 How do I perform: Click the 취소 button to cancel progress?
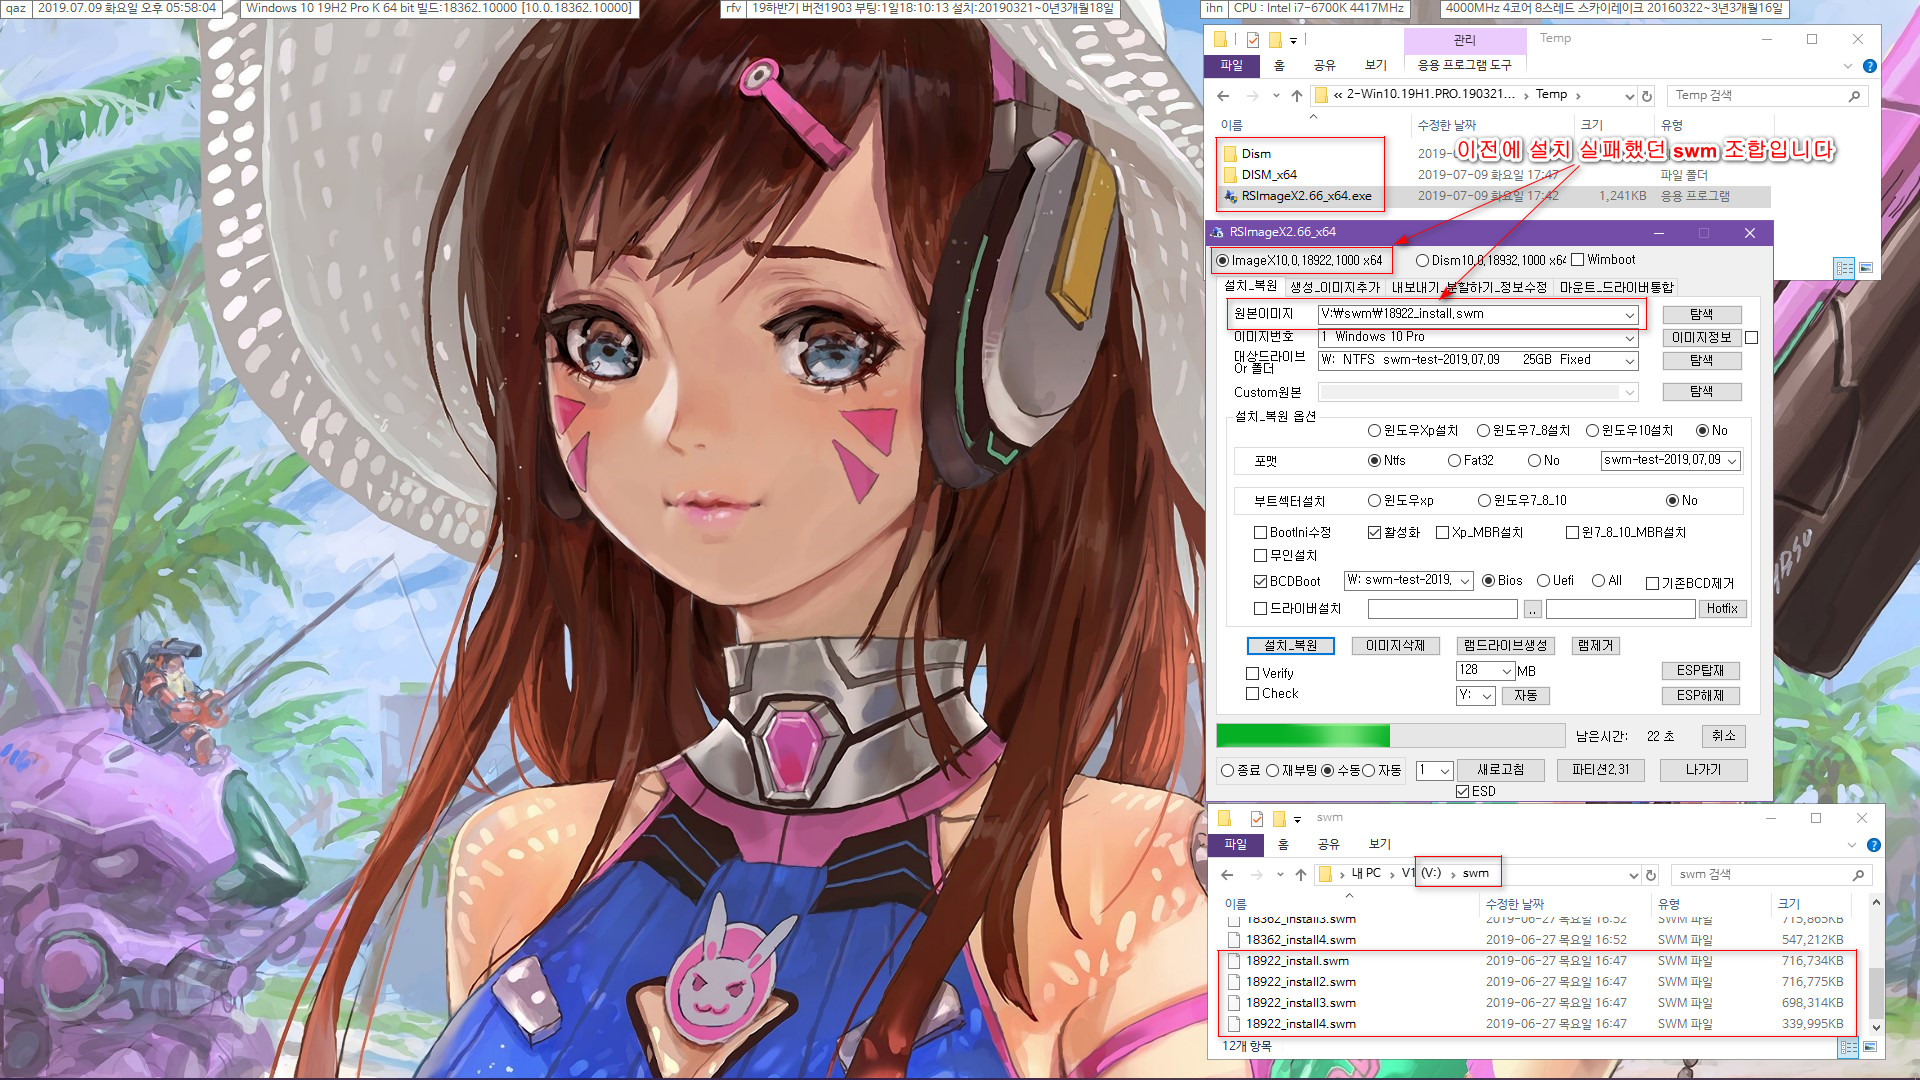pos(1724,736)
